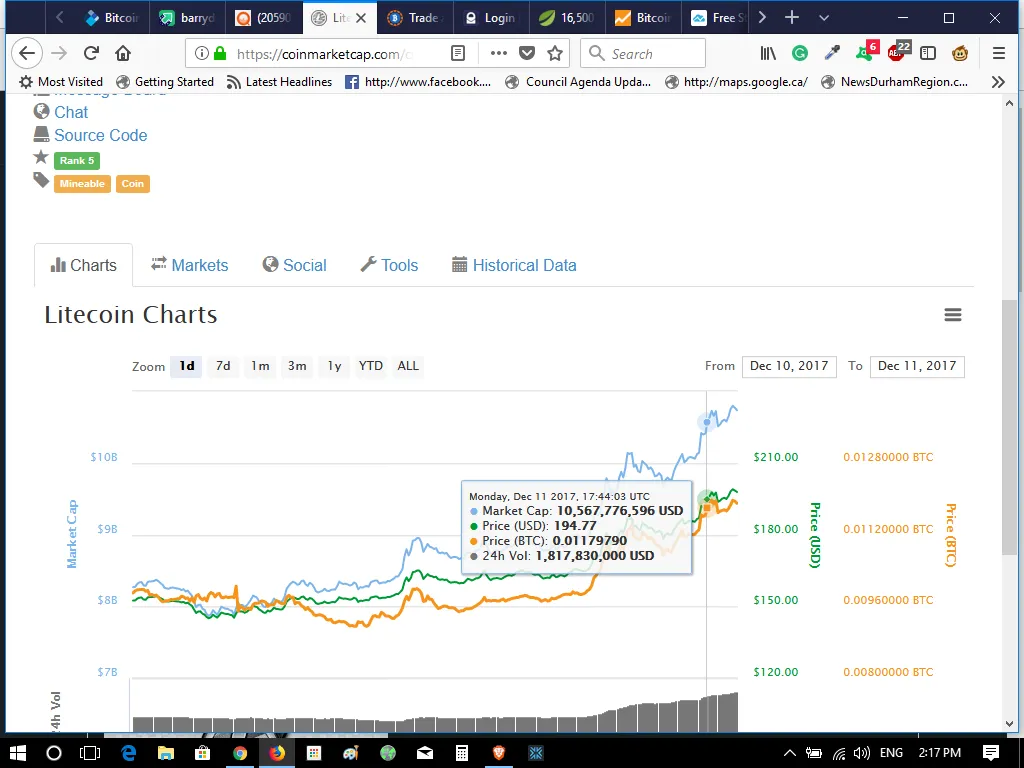Viewport: 1024px width, 768px height.
Task: Open the Latest Headlines bookmark feed
Action: [x=280, y=82]
